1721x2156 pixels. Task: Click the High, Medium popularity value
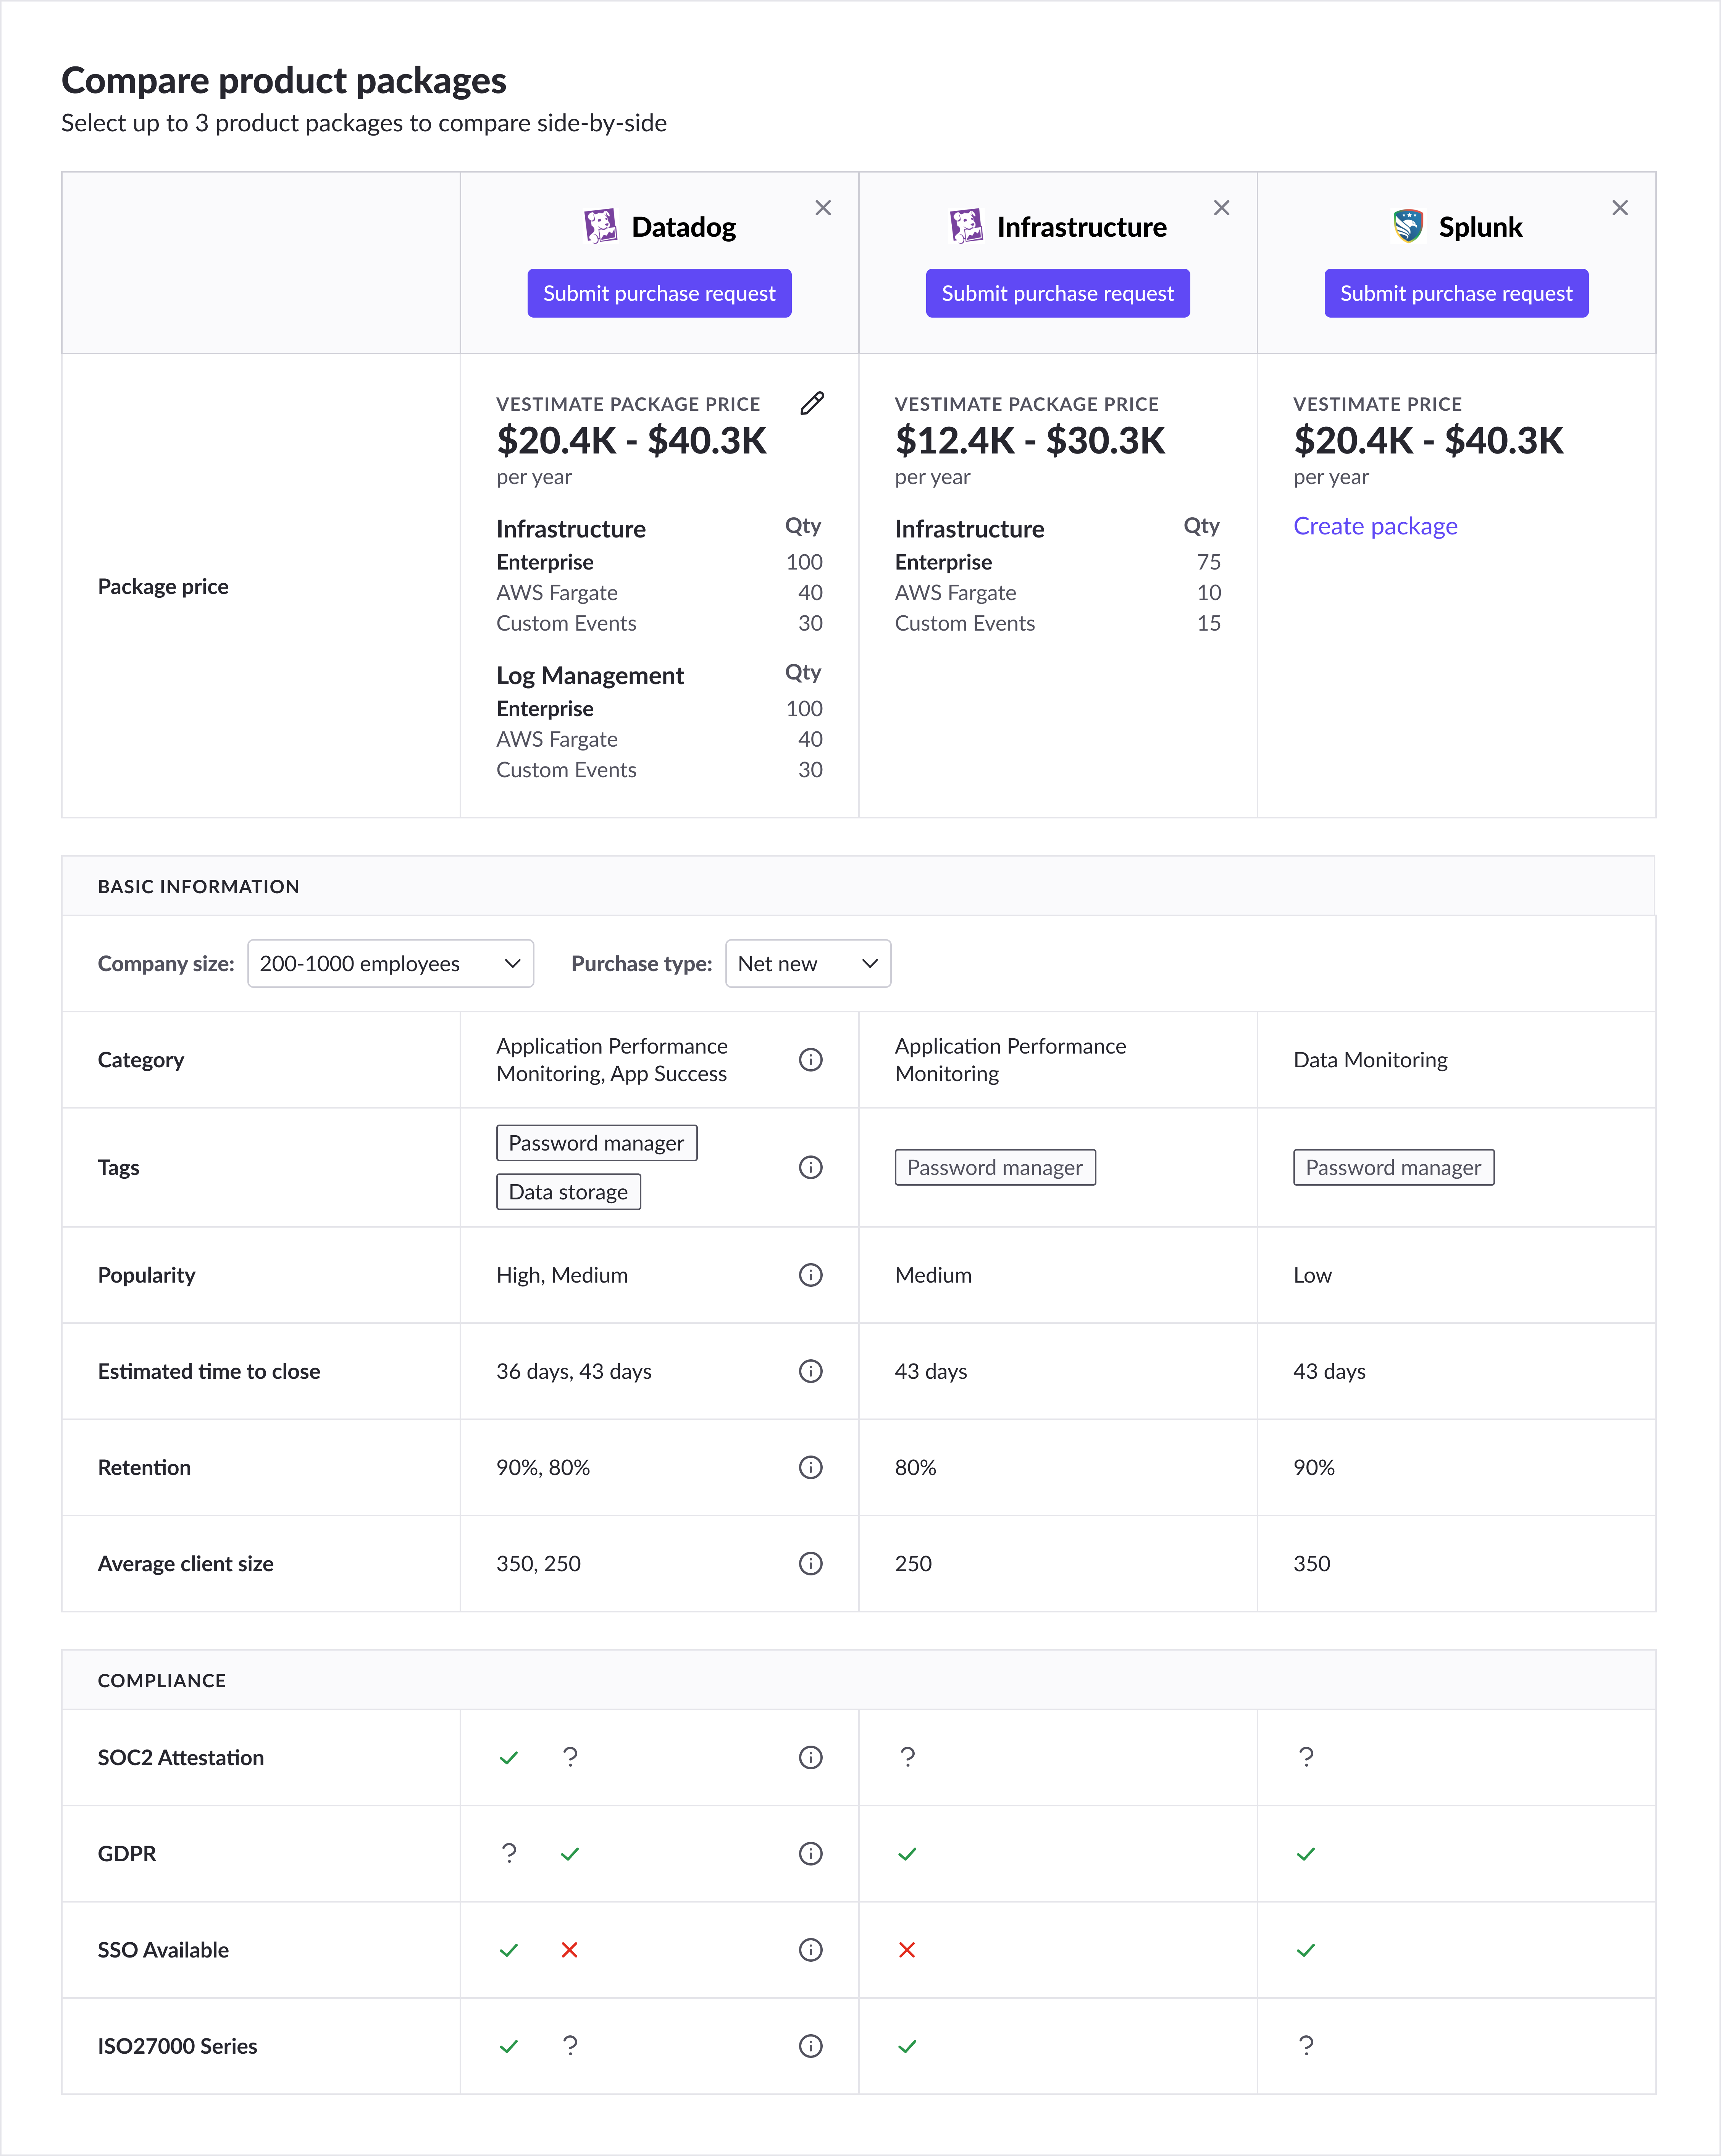[x=562, y=1275]
